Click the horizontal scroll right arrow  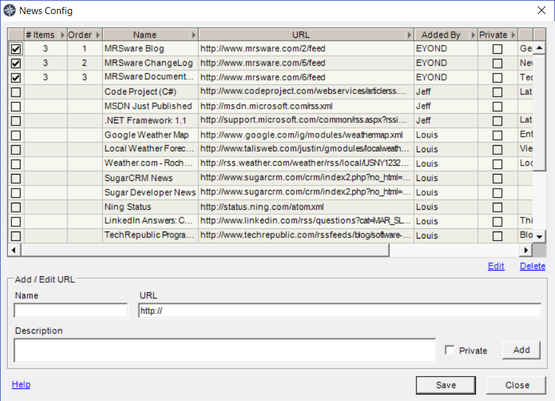(526, 250)
